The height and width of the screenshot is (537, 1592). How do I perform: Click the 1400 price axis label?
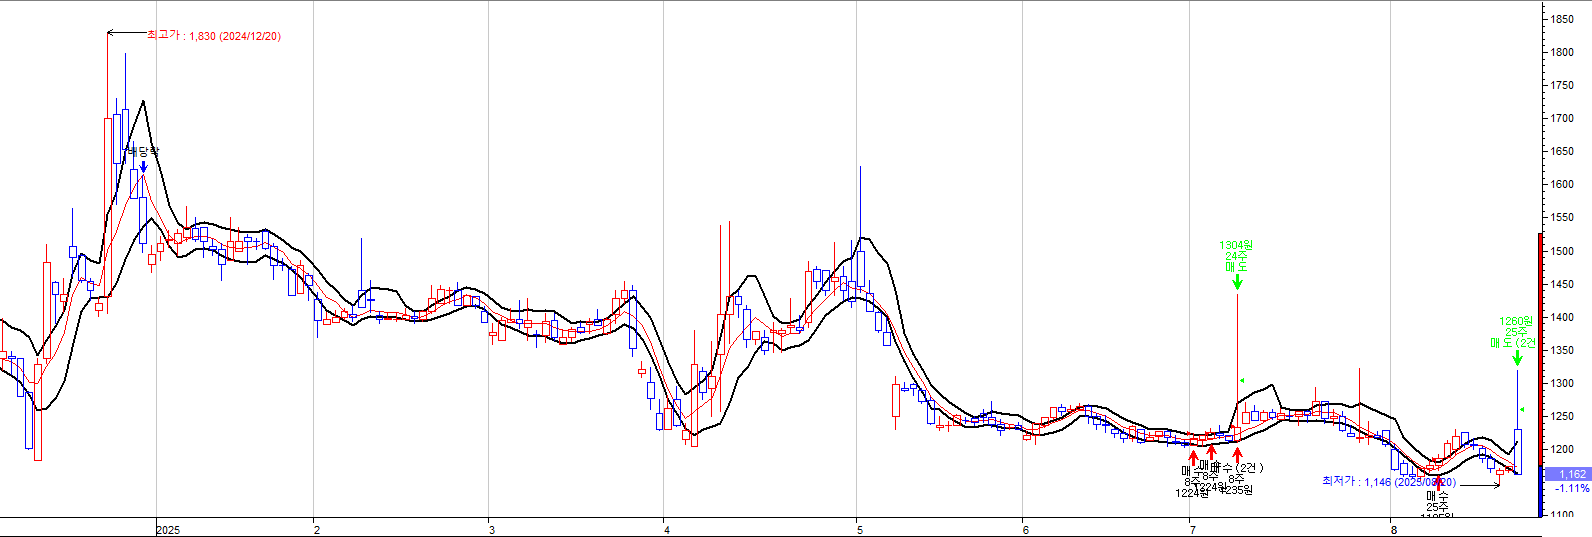1562,317
